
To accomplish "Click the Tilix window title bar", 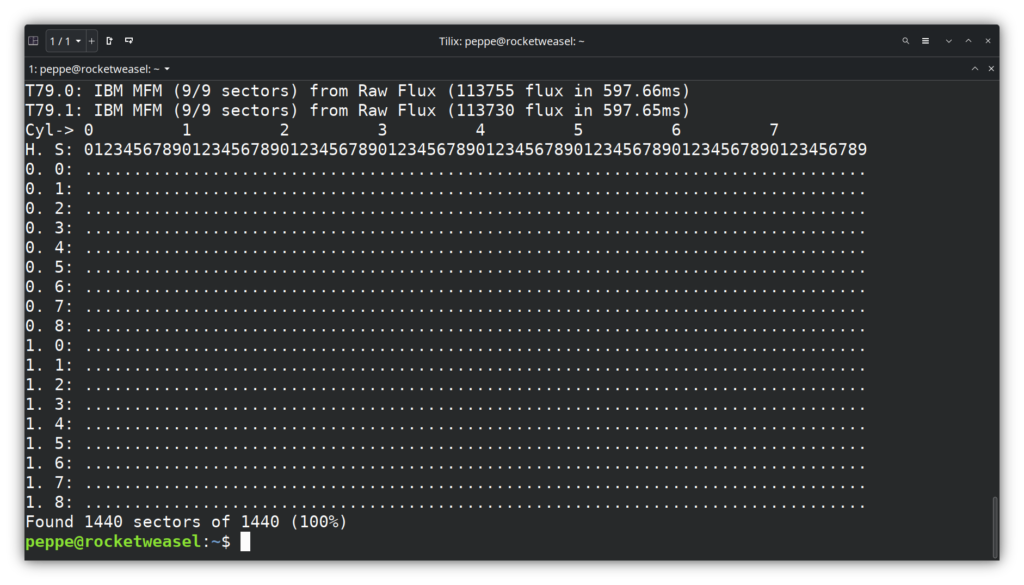I will (512, 41).
